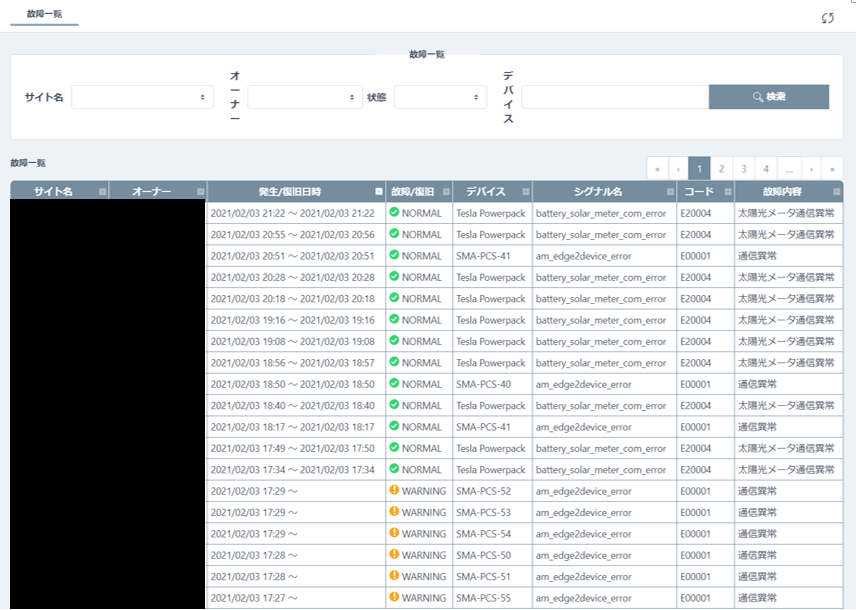Open the オーナー dropdown filter
Image resolution: width=856 pixels, height=610 pixels.
point(305,97)
